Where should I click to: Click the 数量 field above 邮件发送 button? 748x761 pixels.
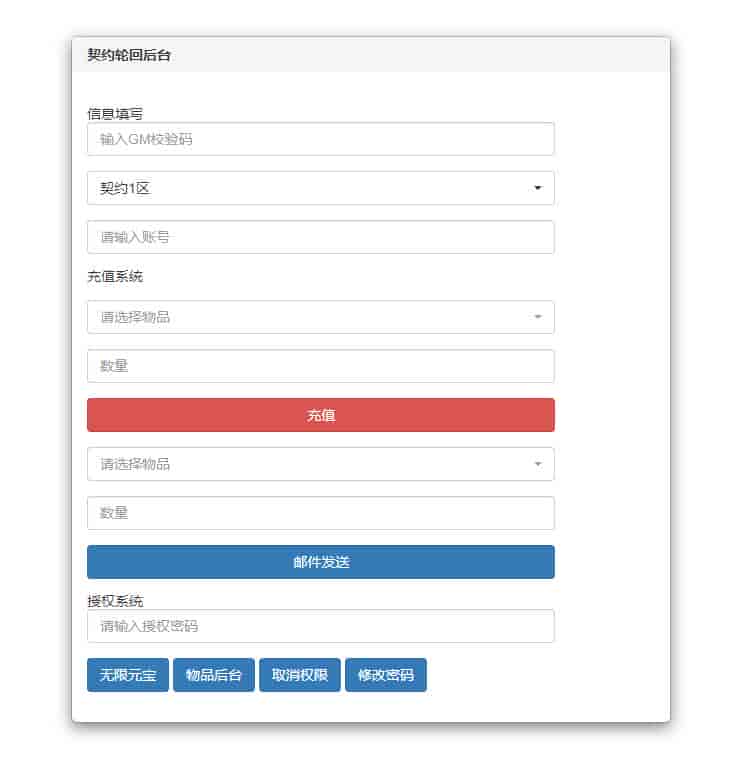coord(320,513)
